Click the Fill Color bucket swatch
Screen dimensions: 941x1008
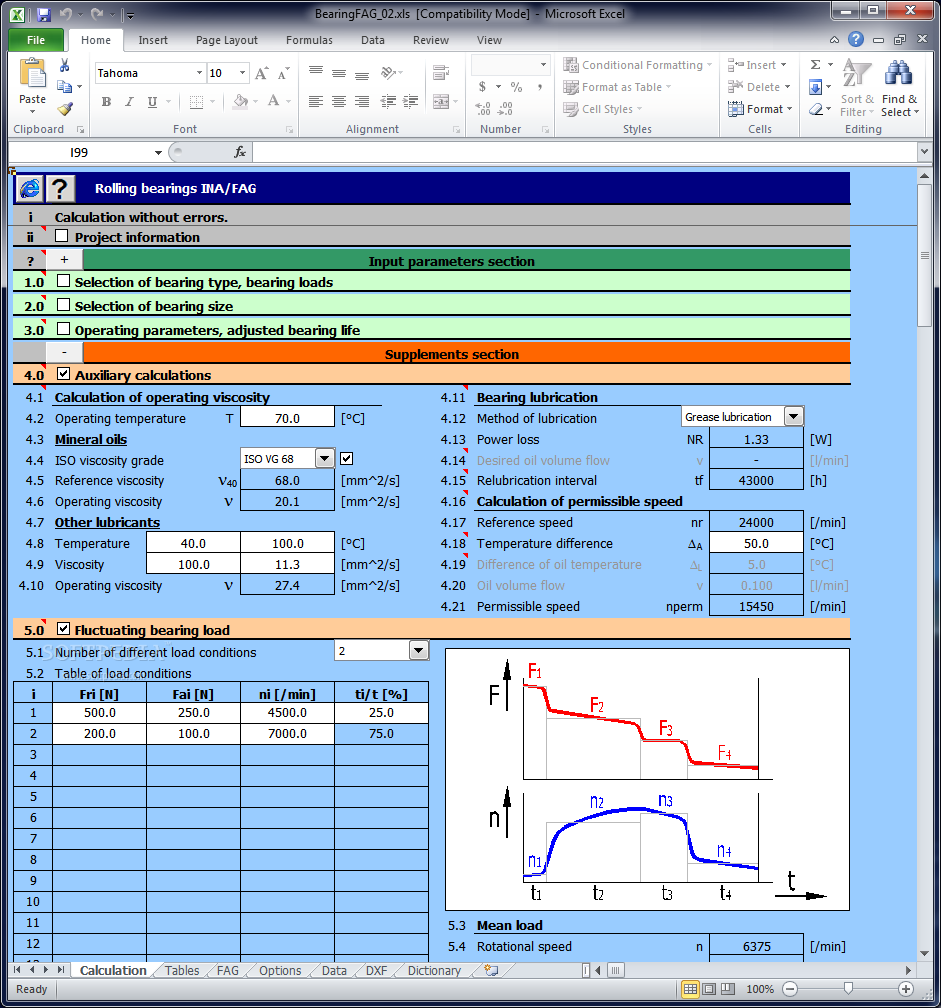pyautogui.click(x=240, y=102)
